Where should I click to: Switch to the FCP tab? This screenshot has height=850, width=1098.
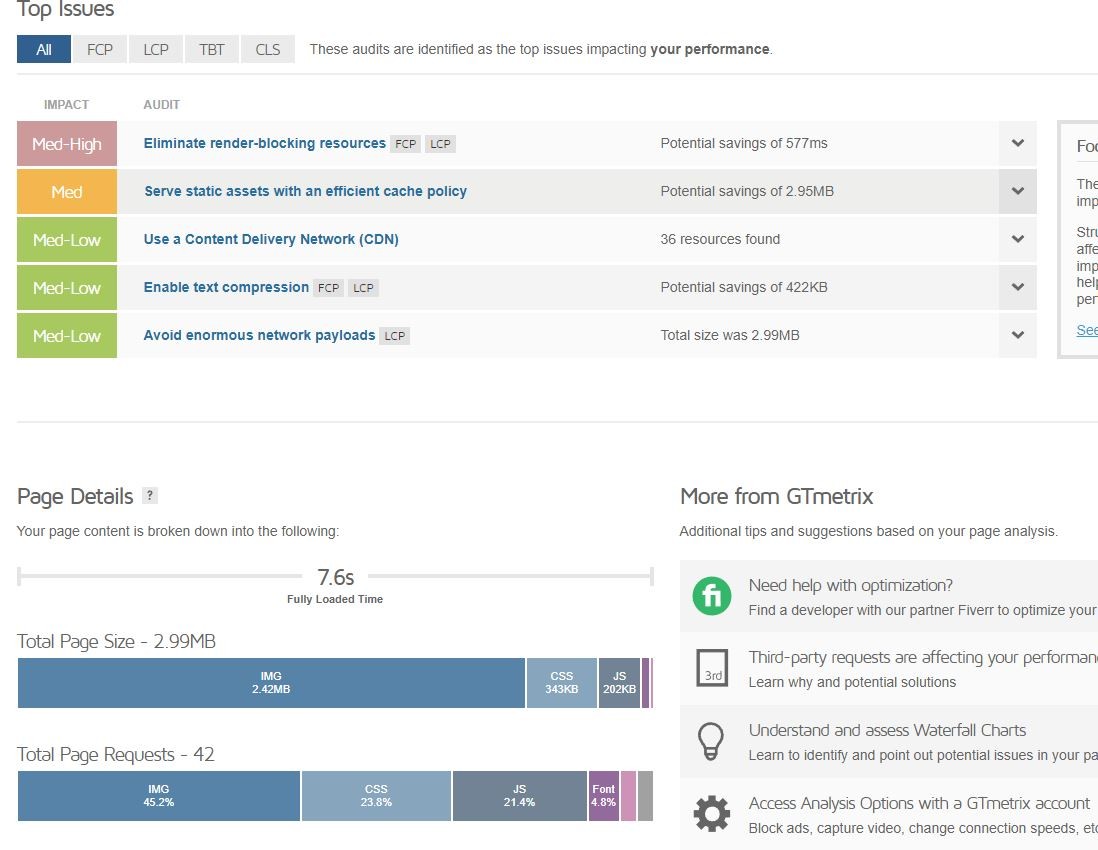click(99, 50)
